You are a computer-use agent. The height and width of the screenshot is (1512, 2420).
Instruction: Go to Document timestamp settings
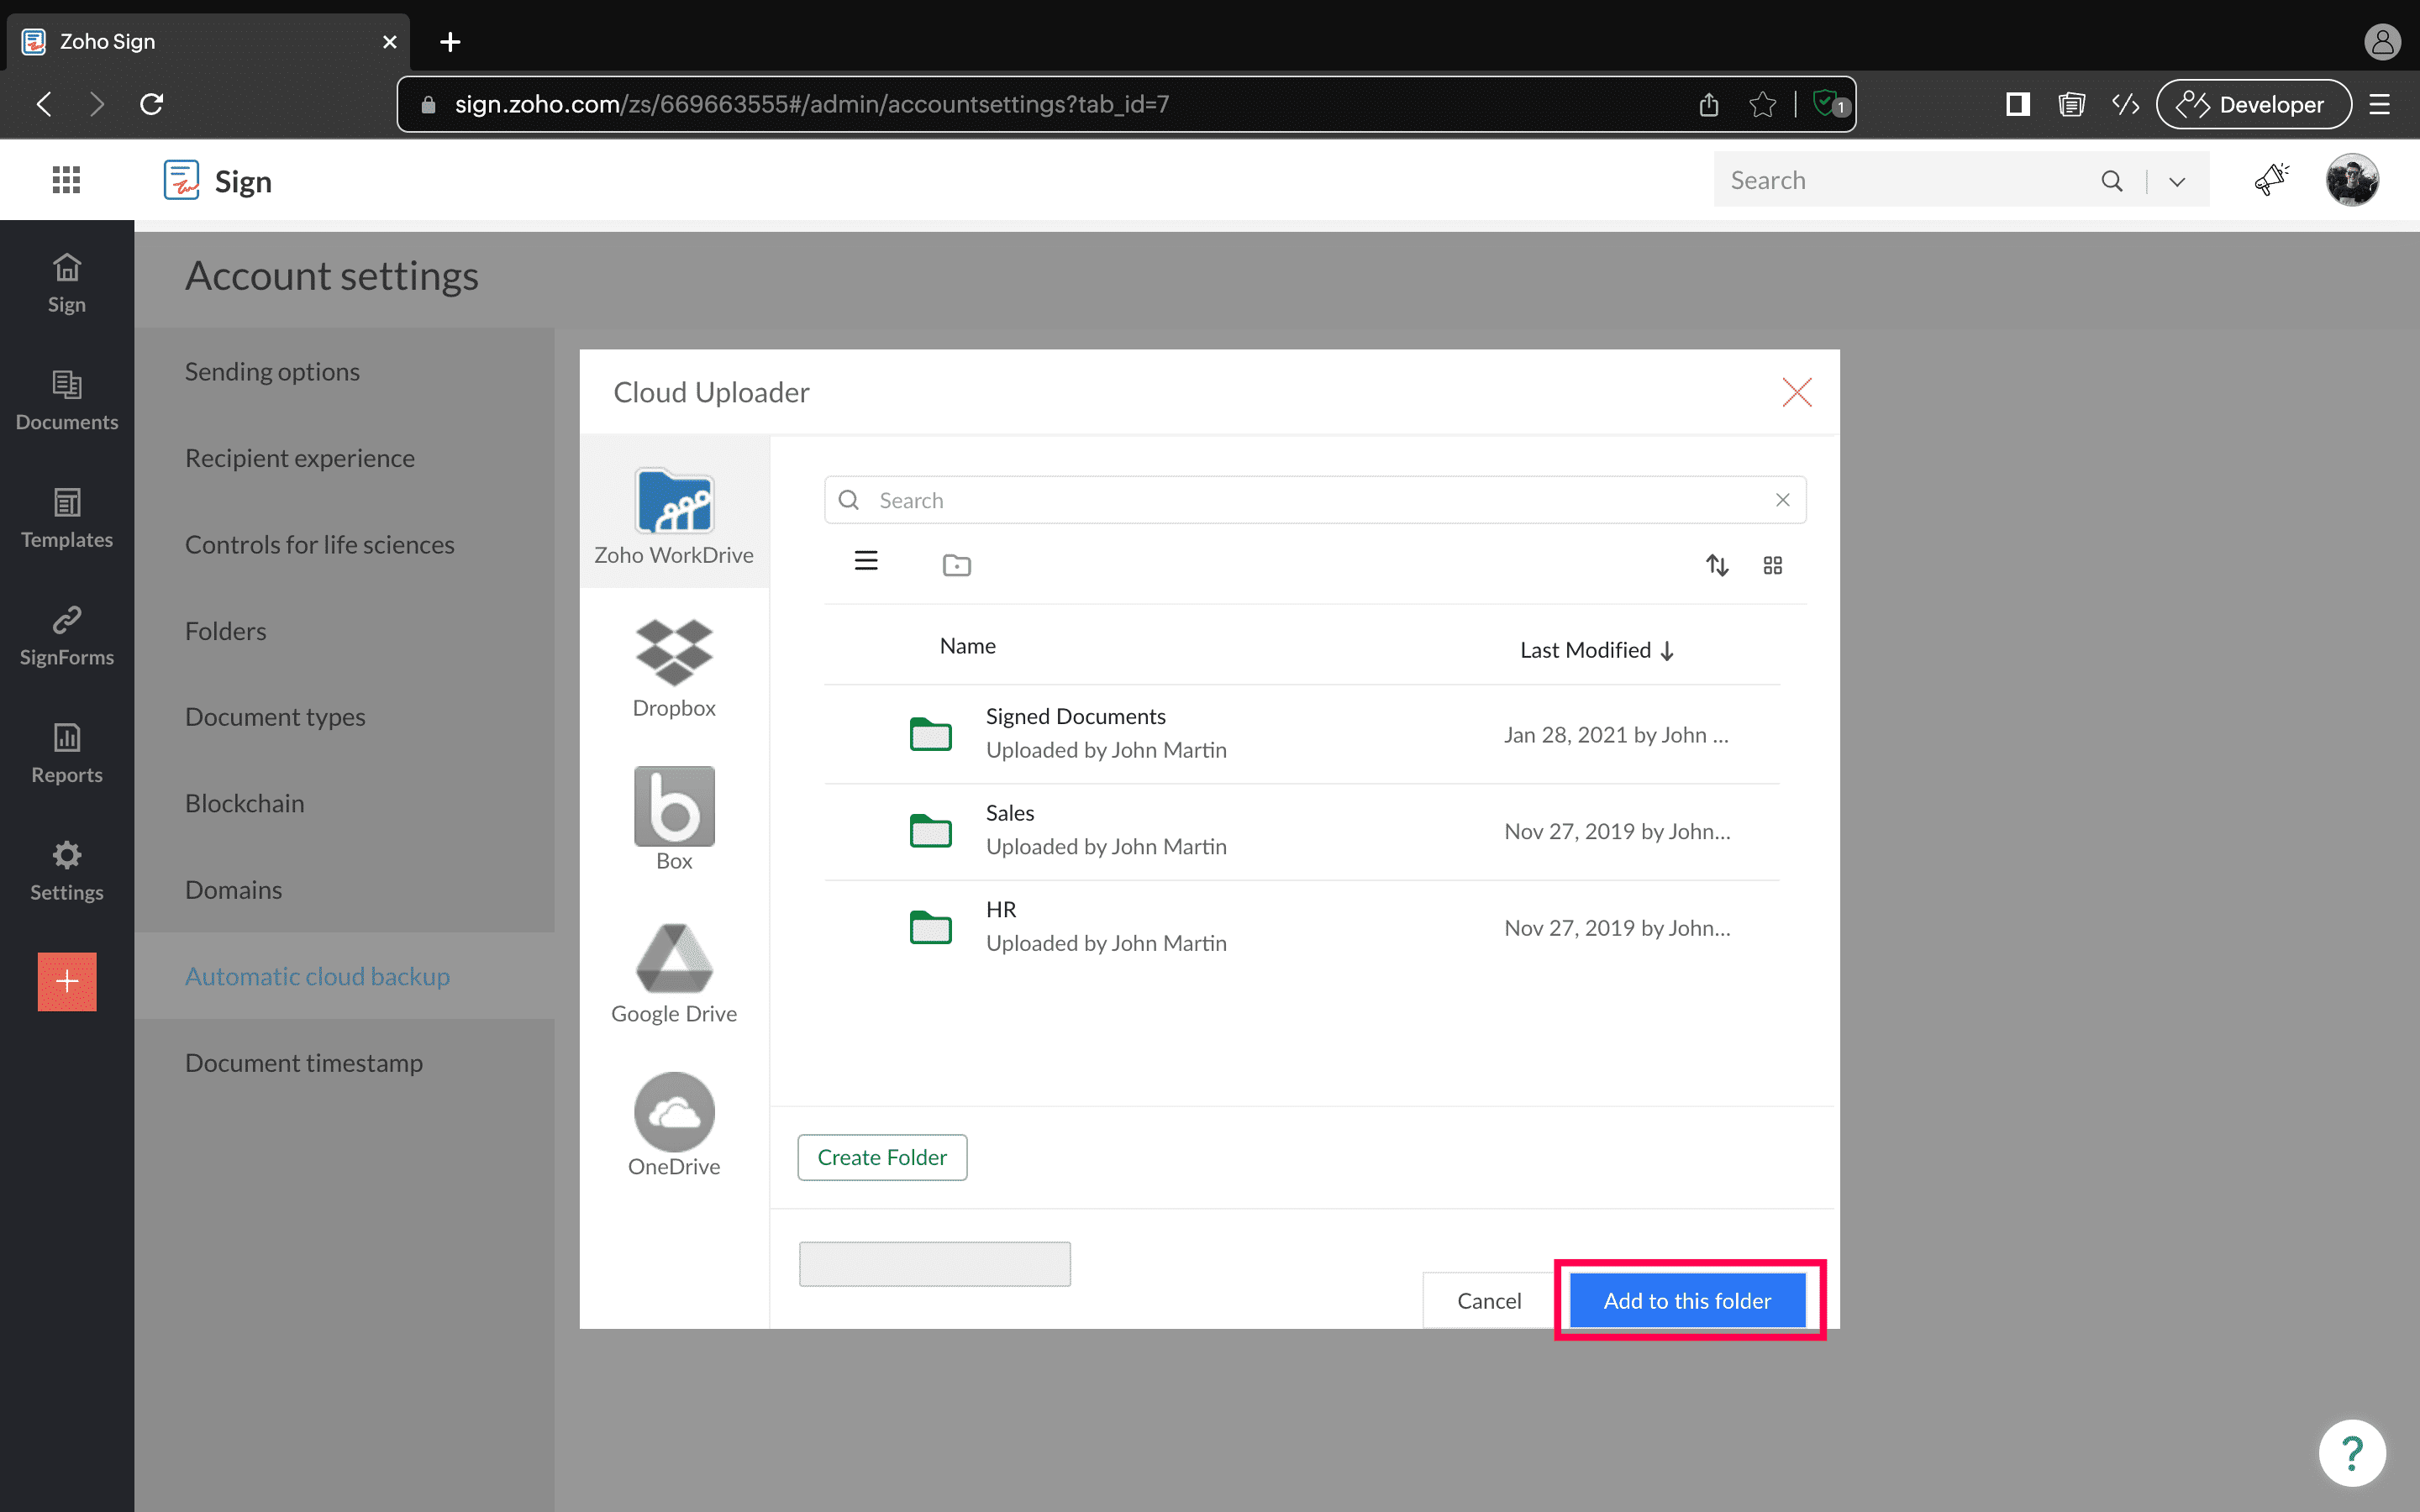304,1062
